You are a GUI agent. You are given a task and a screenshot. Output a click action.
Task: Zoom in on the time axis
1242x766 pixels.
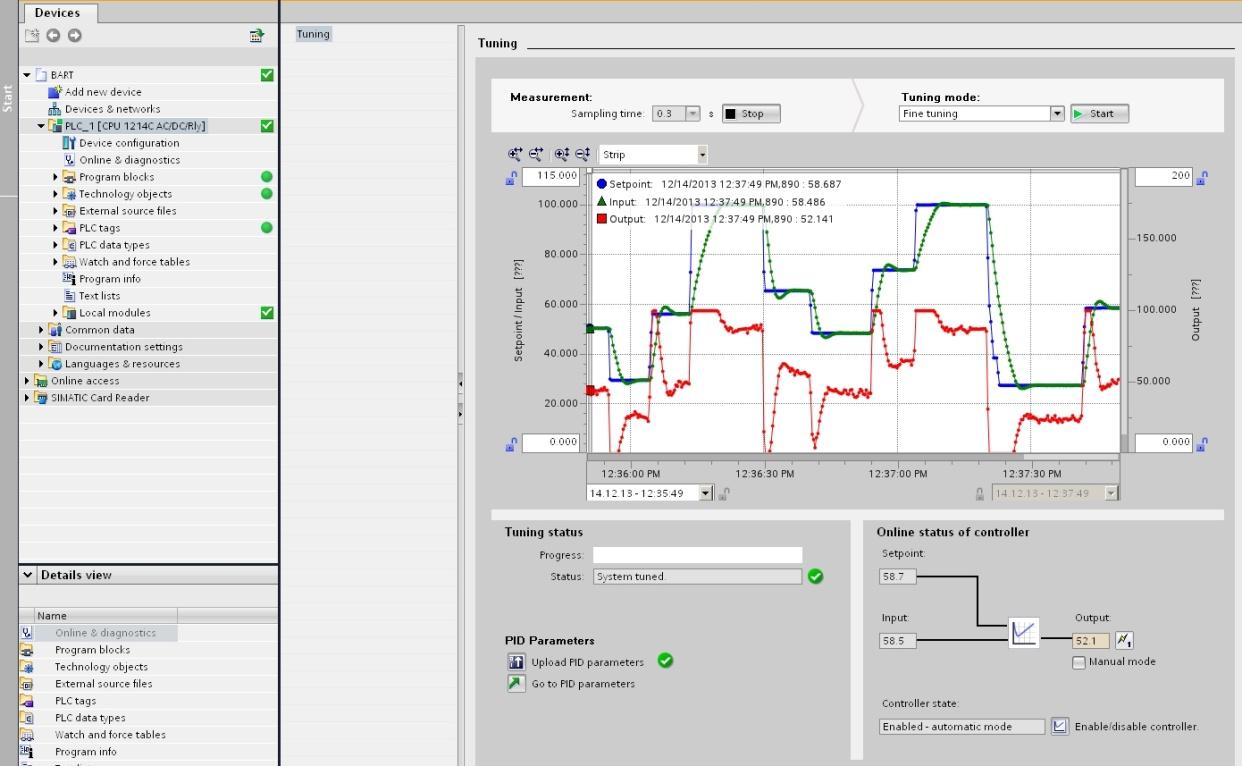click(x=515, y=154)
